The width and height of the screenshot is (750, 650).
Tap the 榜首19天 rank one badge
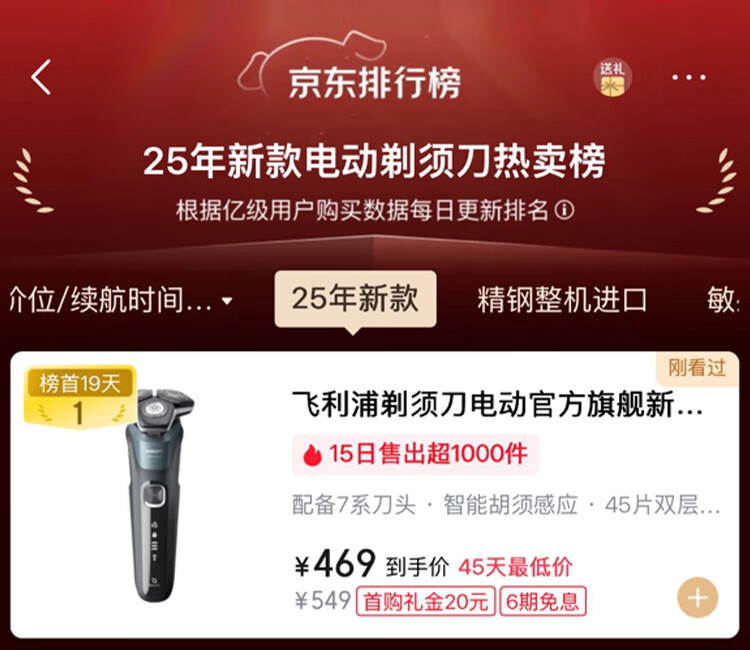point(80,398)
